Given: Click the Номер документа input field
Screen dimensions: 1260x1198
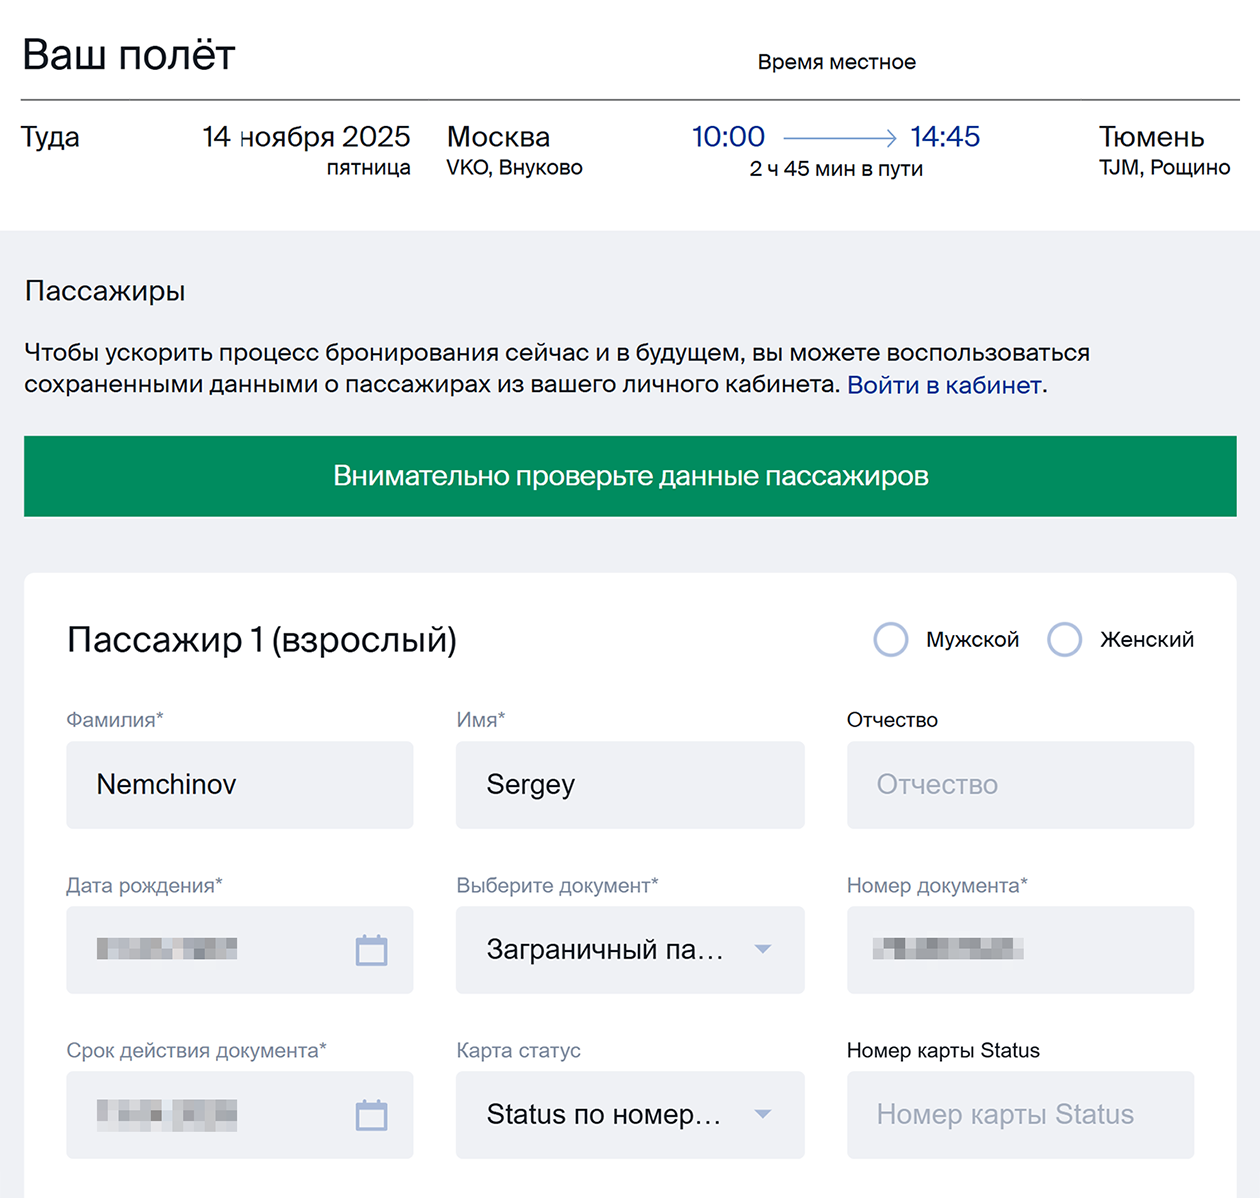Looking at the screenshot, I should coord(1020,950).
